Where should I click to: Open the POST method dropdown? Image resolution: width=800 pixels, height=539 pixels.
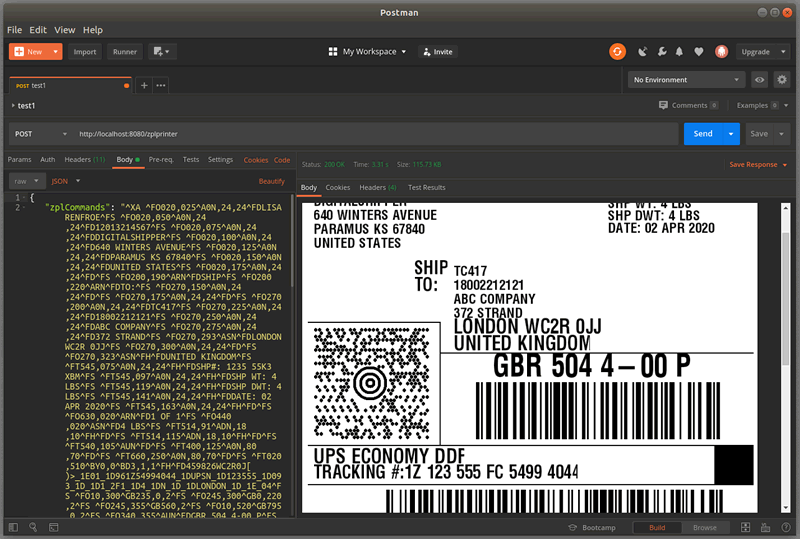coord(38,133)
